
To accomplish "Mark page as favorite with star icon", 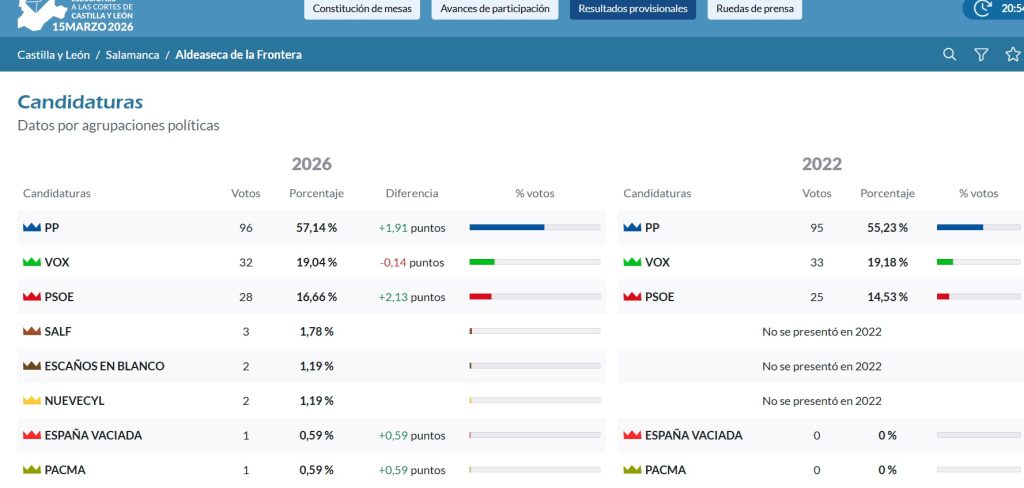I will [x=1013, y=54].
